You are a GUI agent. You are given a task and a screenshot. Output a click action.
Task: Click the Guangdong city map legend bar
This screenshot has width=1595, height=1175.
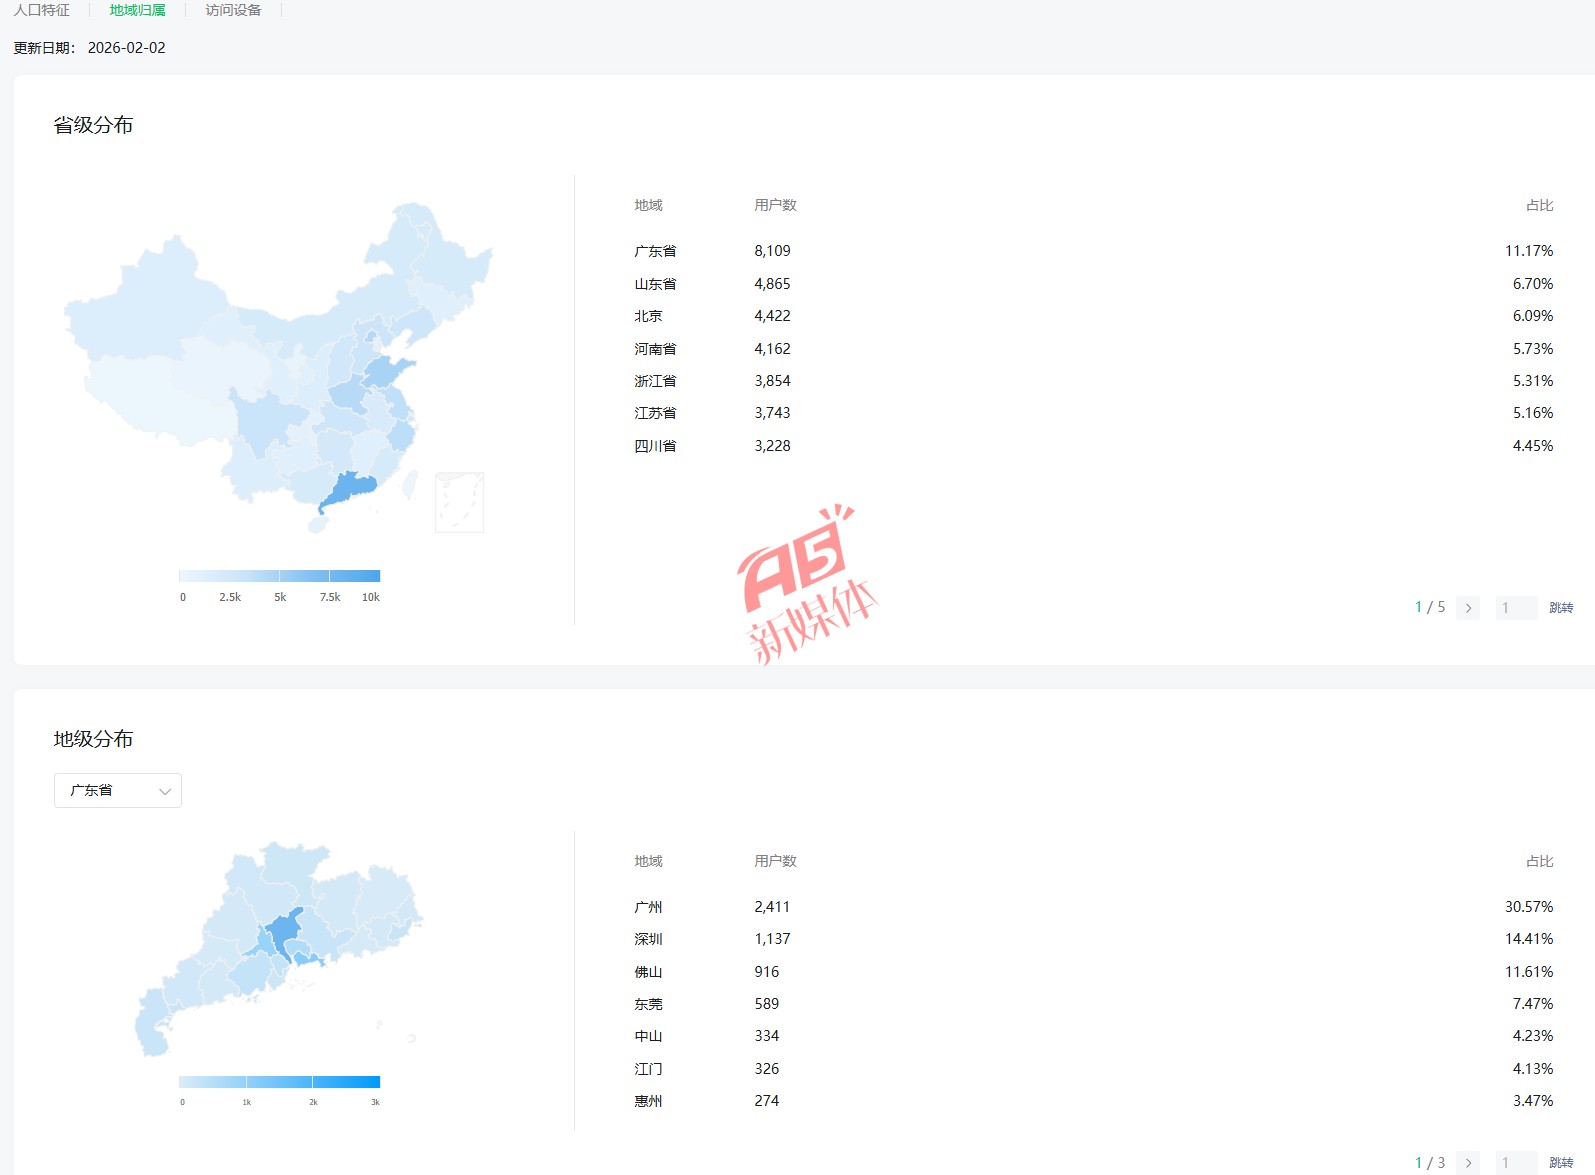pyautogui.click(x=279, y=1082)
